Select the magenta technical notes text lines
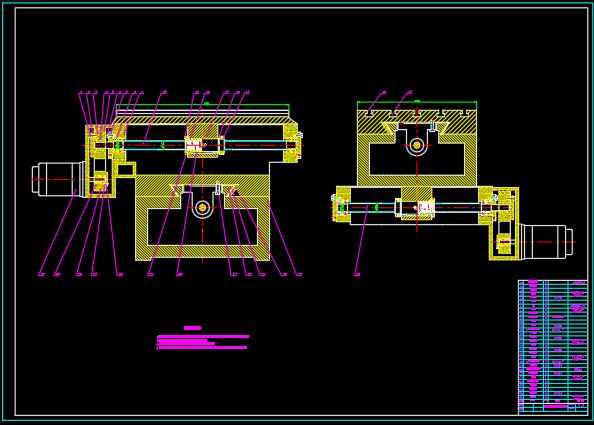594x425 pixels. coord(203,342)
